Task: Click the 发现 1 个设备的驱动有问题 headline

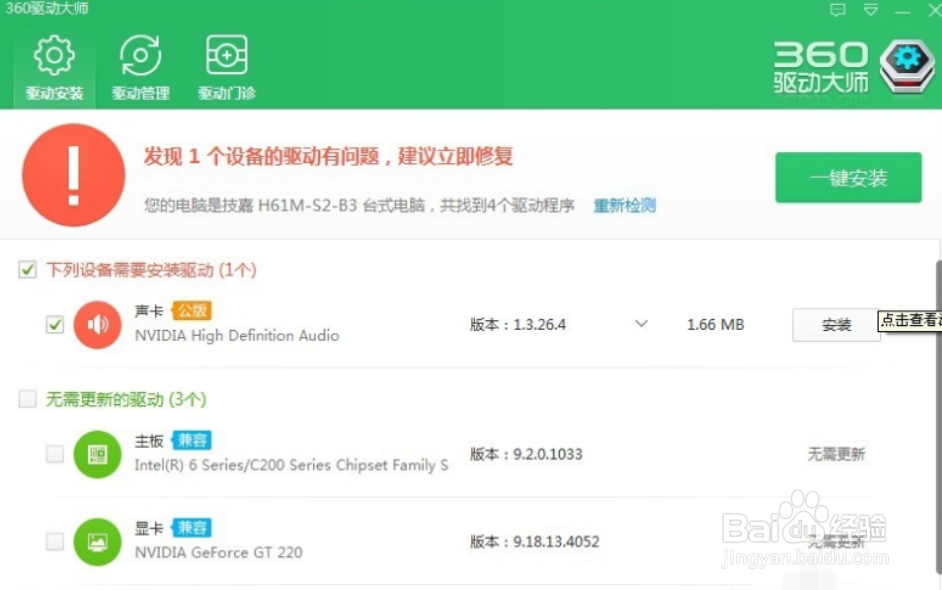Action: coord(328,156)
